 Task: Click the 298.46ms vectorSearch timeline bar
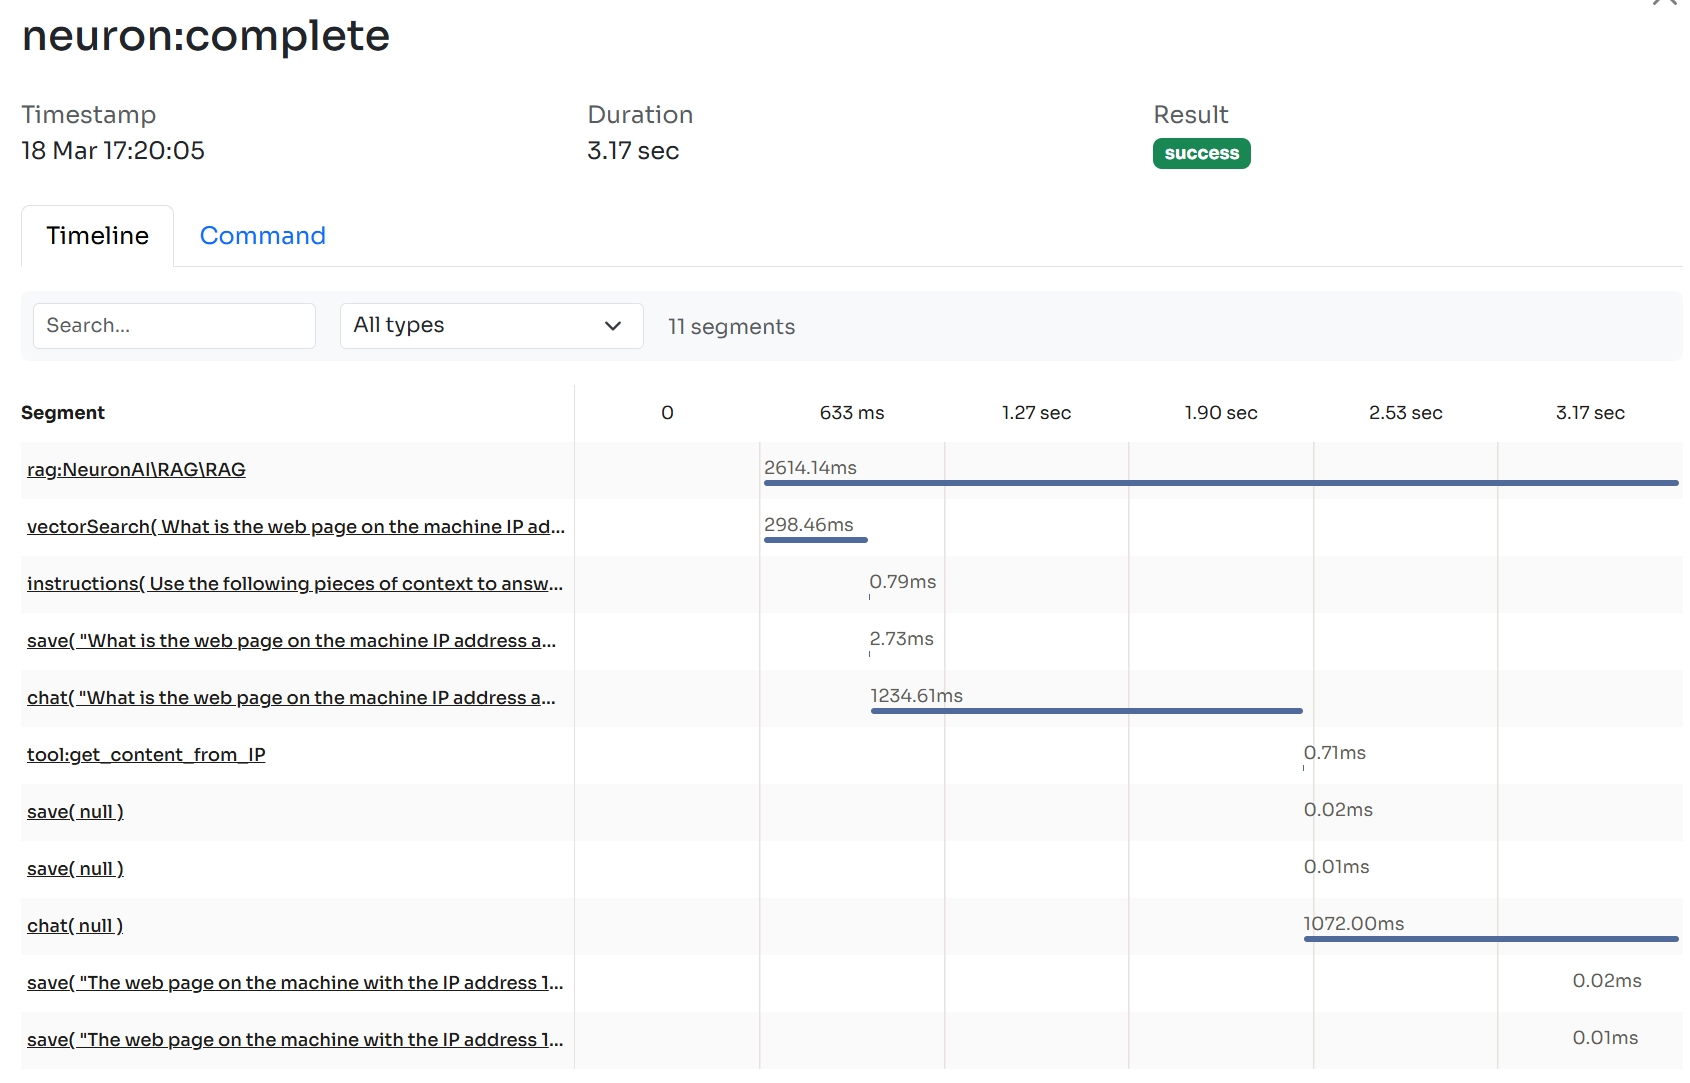pyautogui.click(x=815, y=540)
